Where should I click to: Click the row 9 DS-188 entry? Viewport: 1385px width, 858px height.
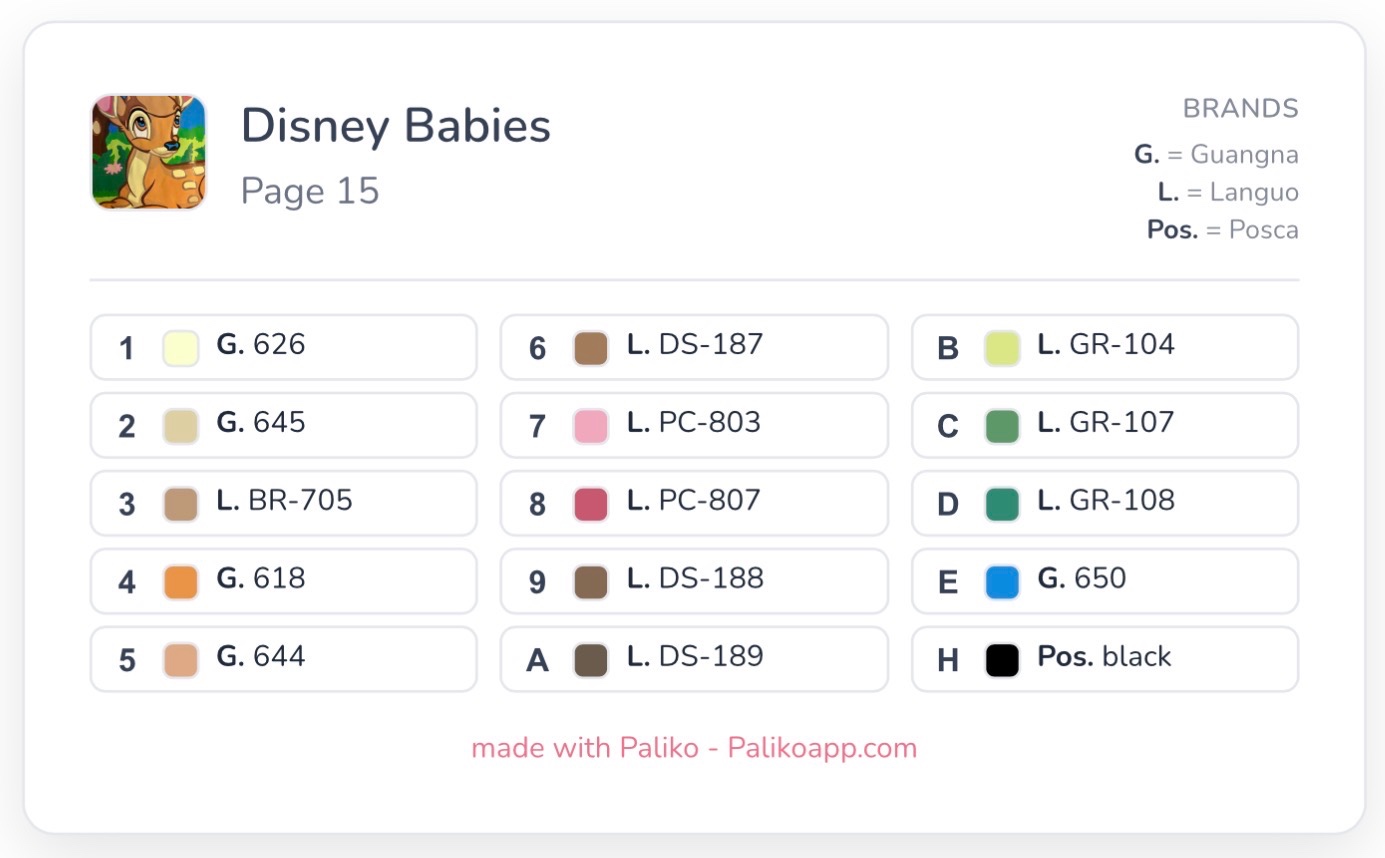694,581
